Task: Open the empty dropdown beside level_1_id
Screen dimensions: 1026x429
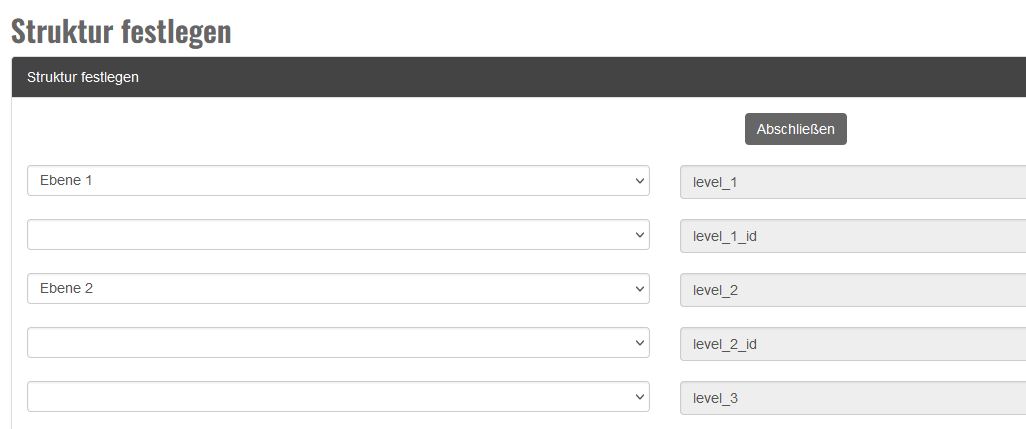Action: (x=337, y=235)
